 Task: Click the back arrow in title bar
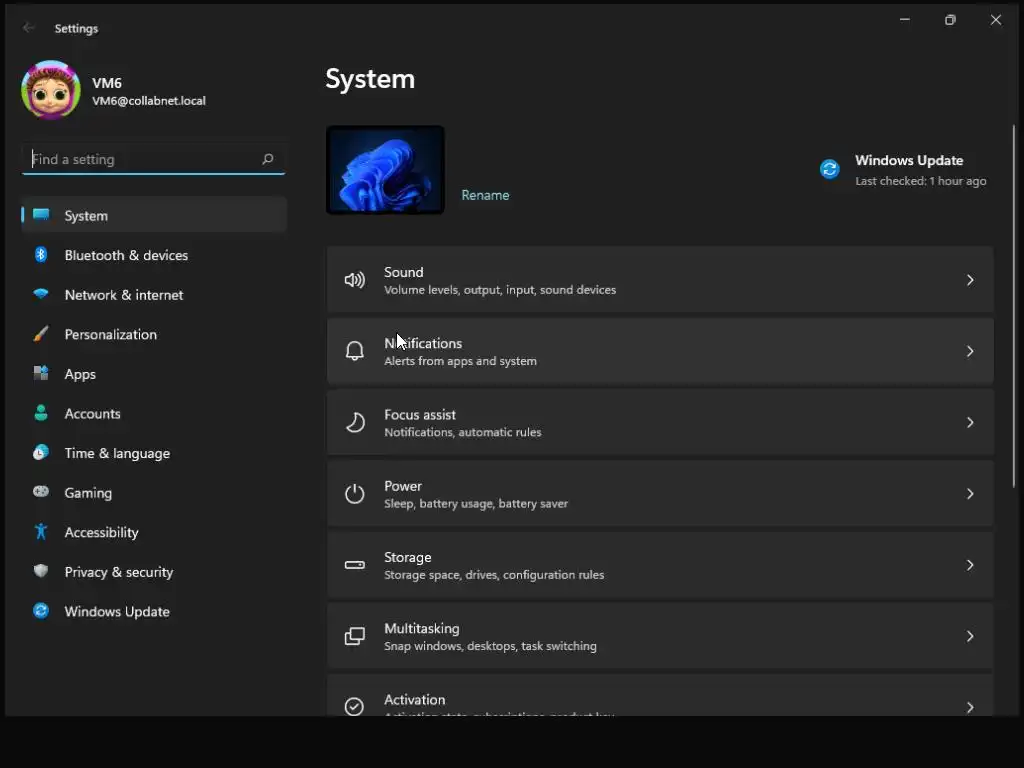pyautogui.click(x=29, y=28)
